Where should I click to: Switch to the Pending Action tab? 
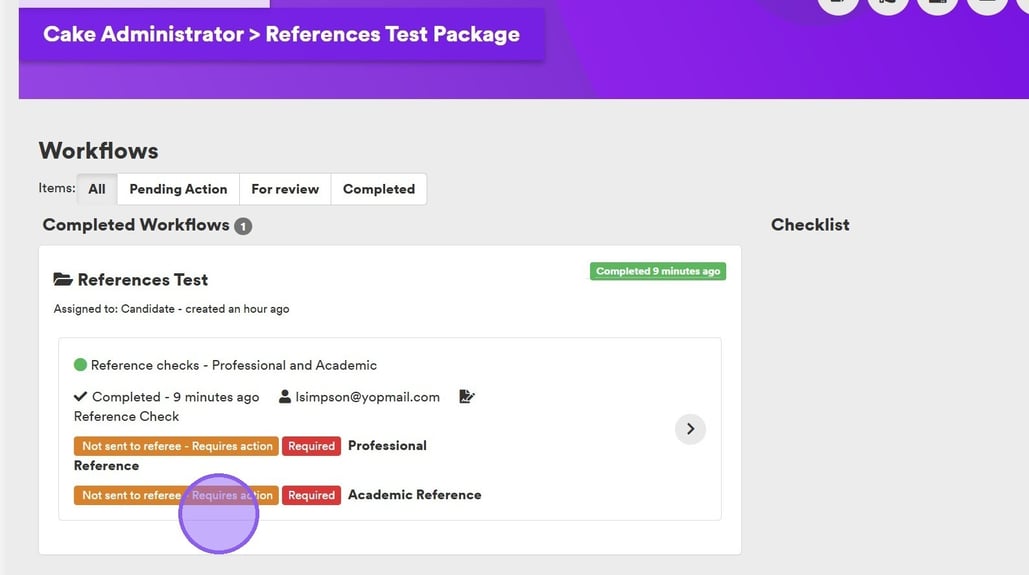point(178,189)
